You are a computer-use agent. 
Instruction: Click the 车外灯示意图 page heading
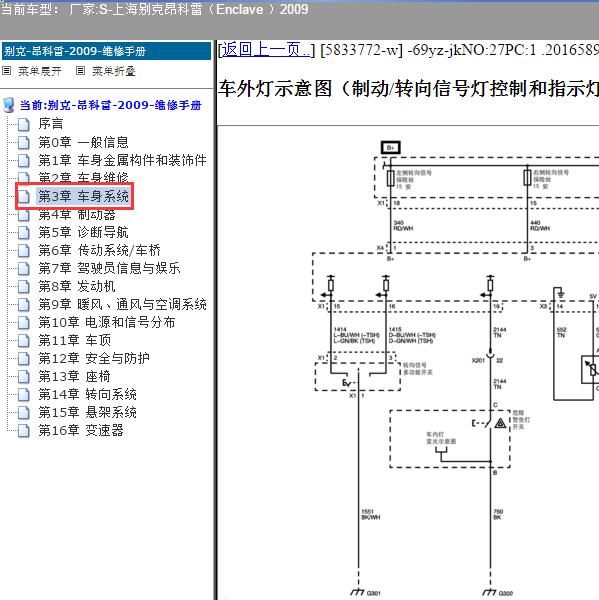pyautogui.click(x=408, y=88)
